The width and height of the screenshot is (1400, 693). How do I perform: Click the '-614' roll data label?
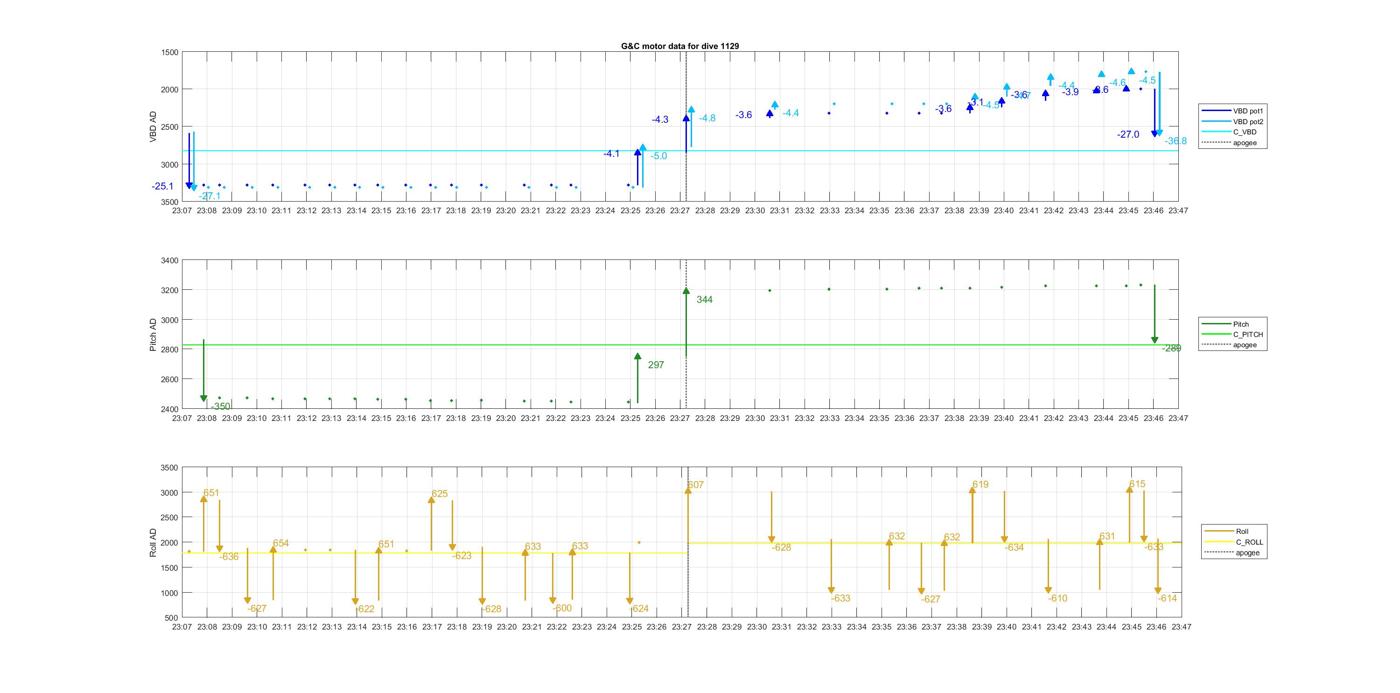tap(1168, 598)
